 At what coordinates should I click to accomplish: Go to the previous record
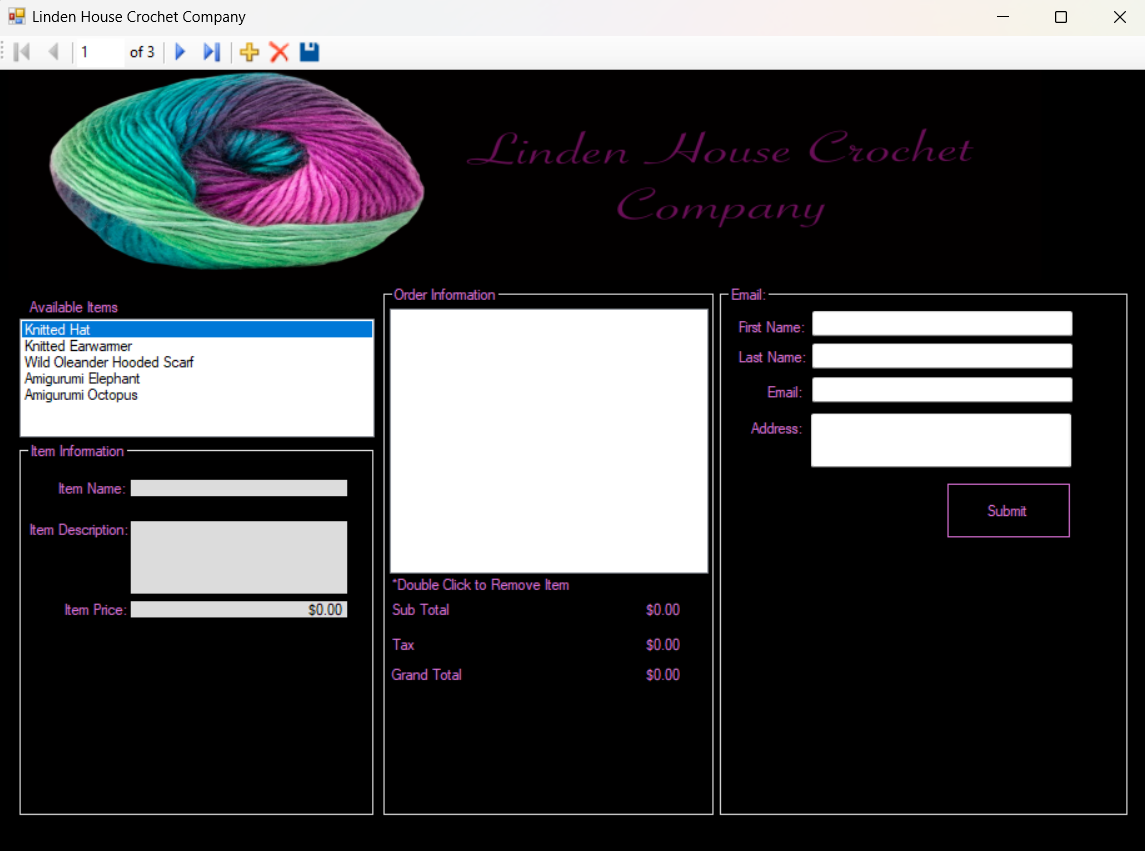53,52
